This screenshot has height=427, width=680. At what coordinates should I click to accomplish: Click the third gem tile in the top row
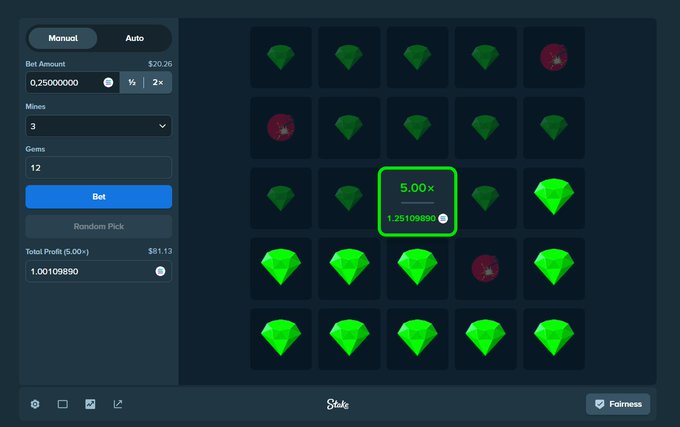[417, 57]
